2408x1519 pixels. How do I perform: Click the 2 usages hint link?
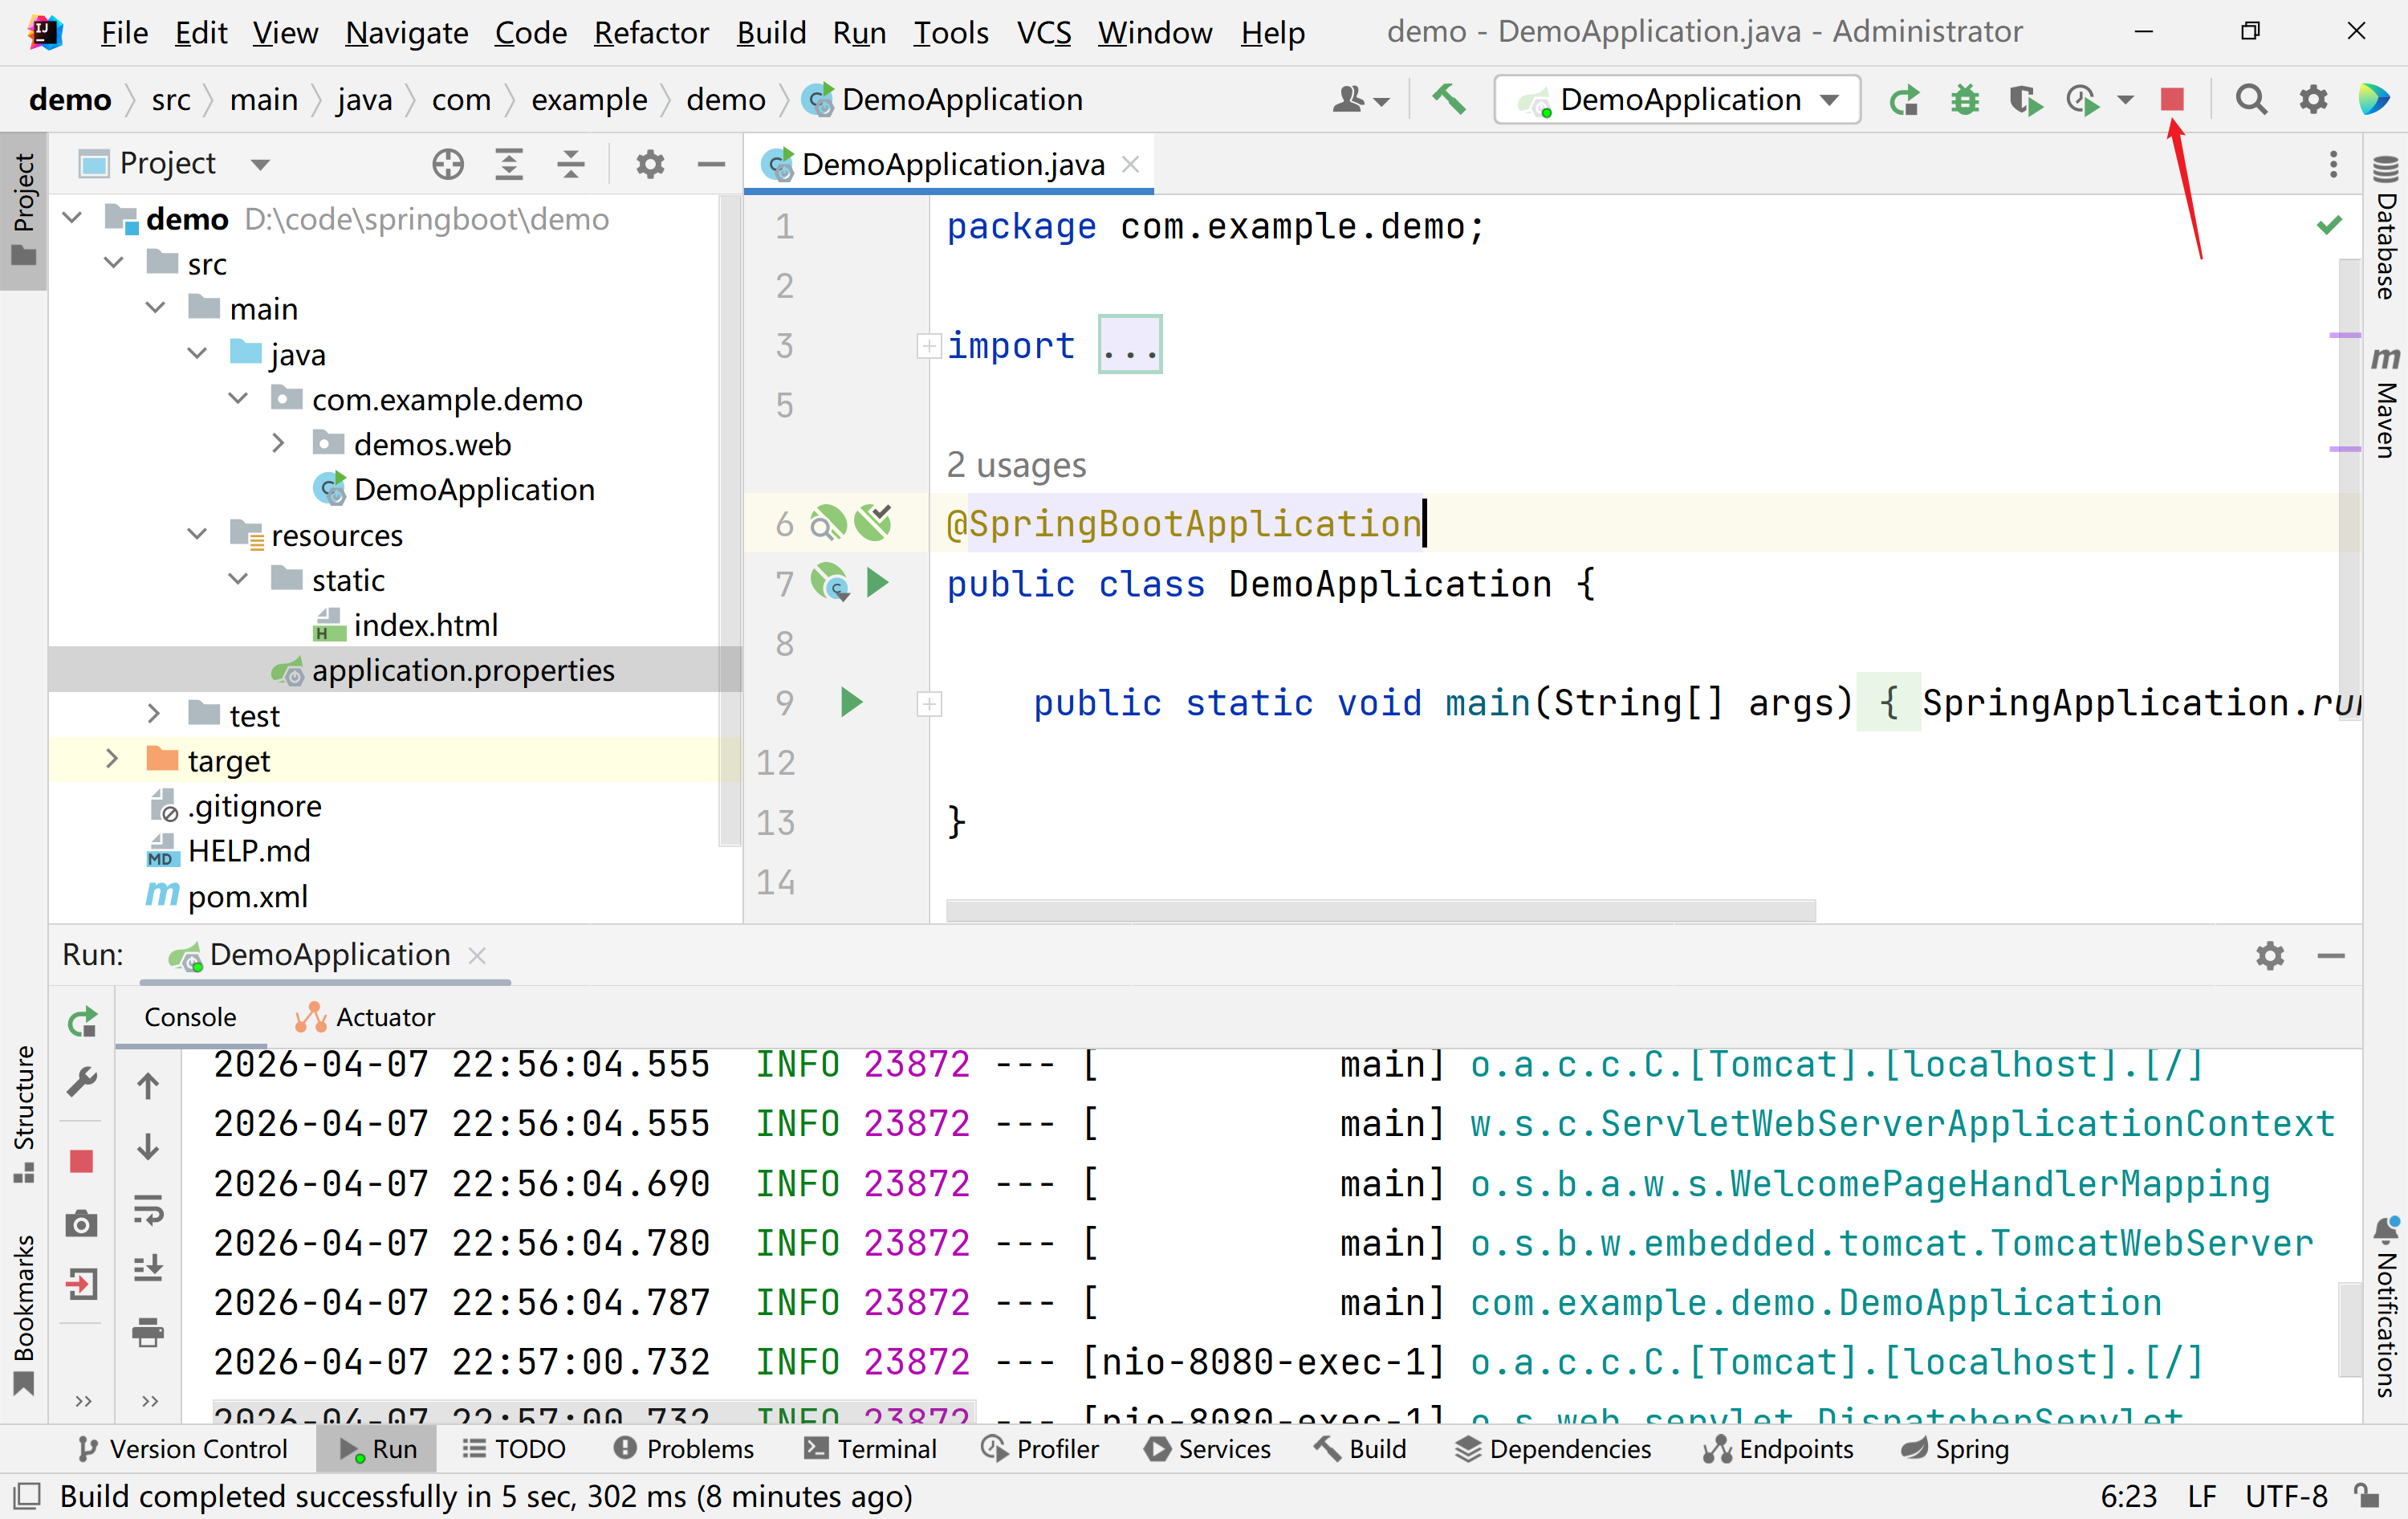coord(1016,465)
